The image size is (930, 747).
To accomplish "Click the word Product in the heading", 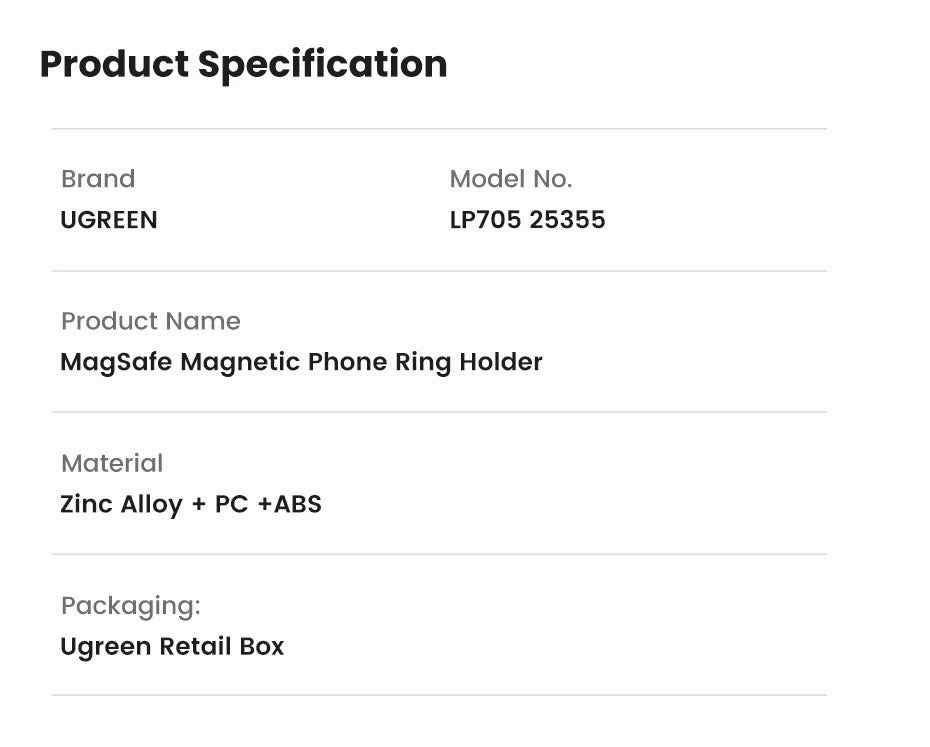I will point(114,64).
